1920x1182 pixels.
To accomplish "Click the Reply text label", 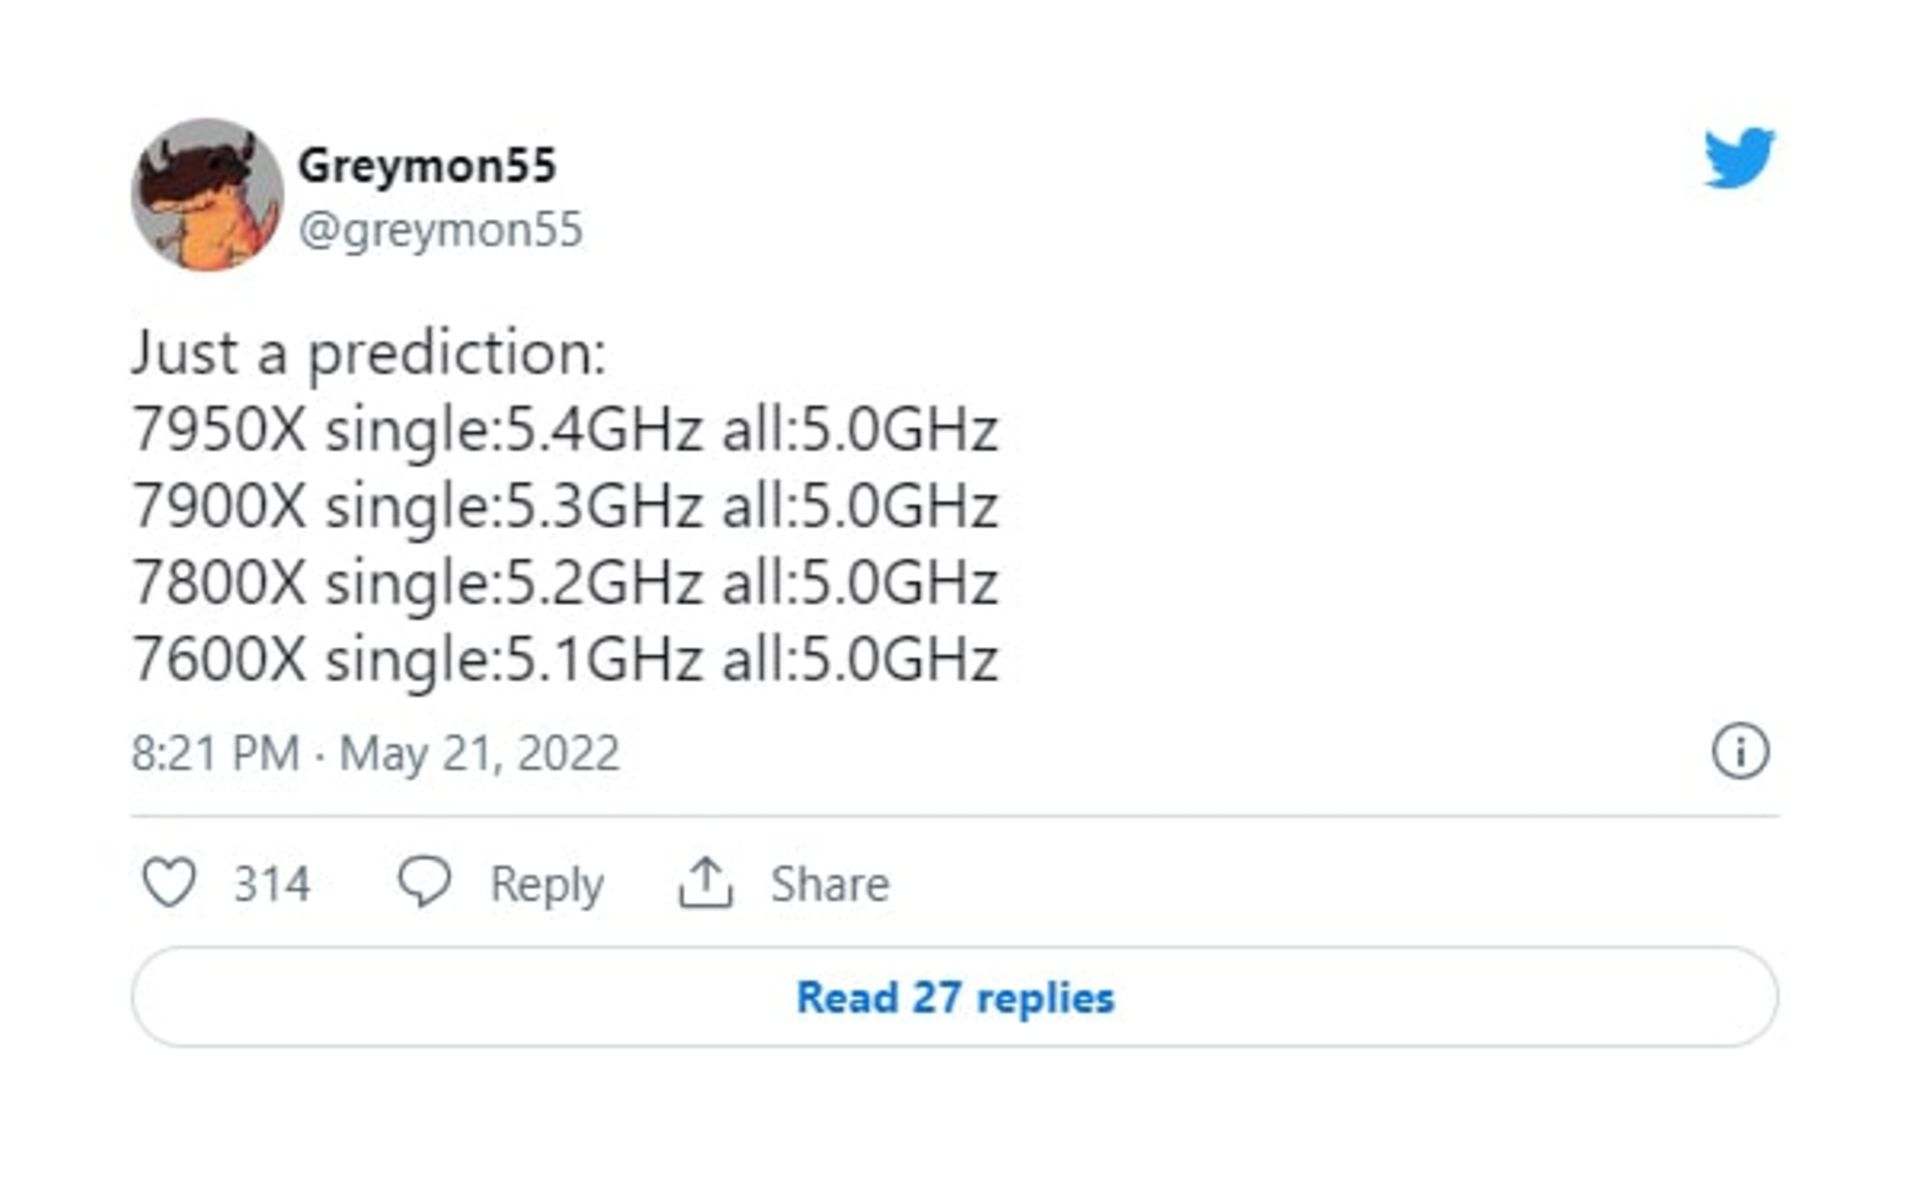I will tap(546, 884).
